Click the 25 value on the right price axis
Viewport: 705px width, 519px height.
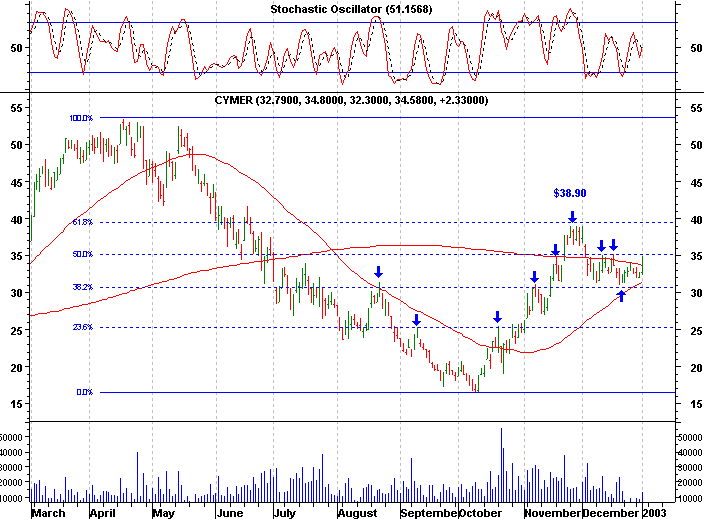[696, 331]
